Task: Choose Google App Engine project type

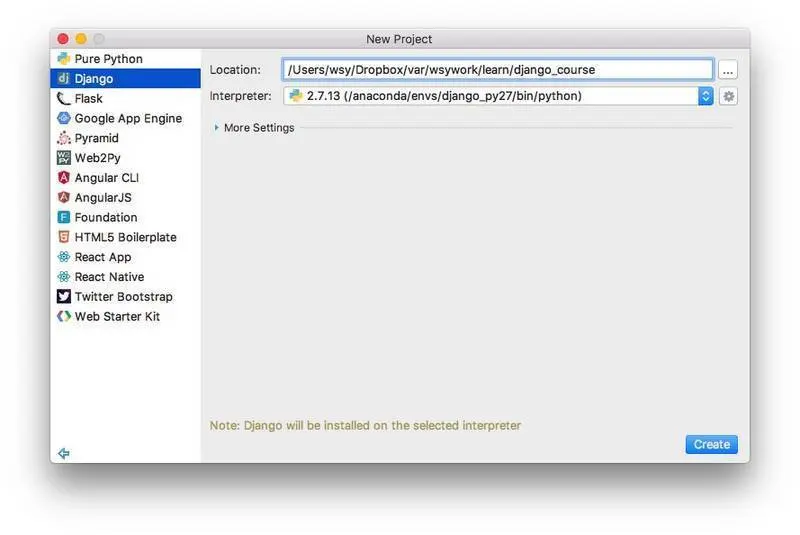Action: tap(126, 118)
